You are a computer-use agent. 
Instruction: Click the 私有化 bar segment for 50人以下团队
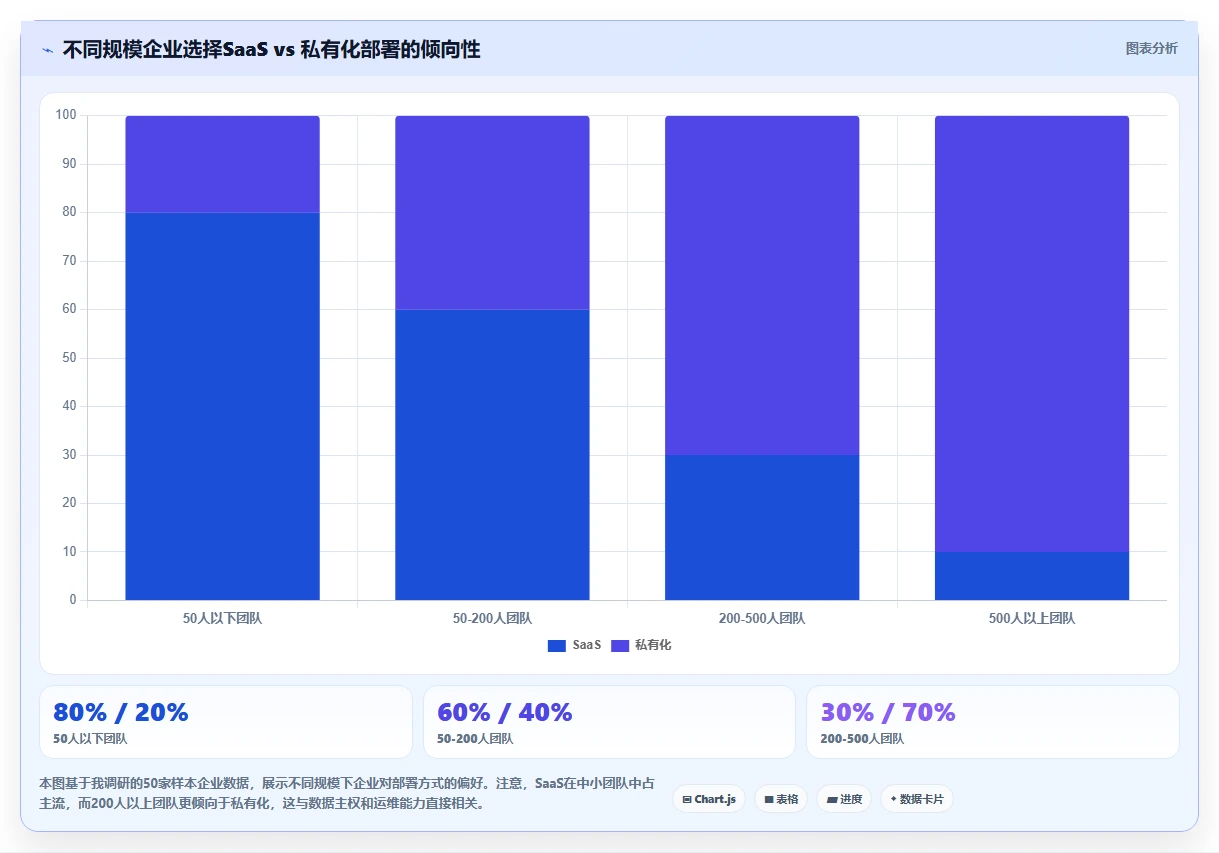222,164
